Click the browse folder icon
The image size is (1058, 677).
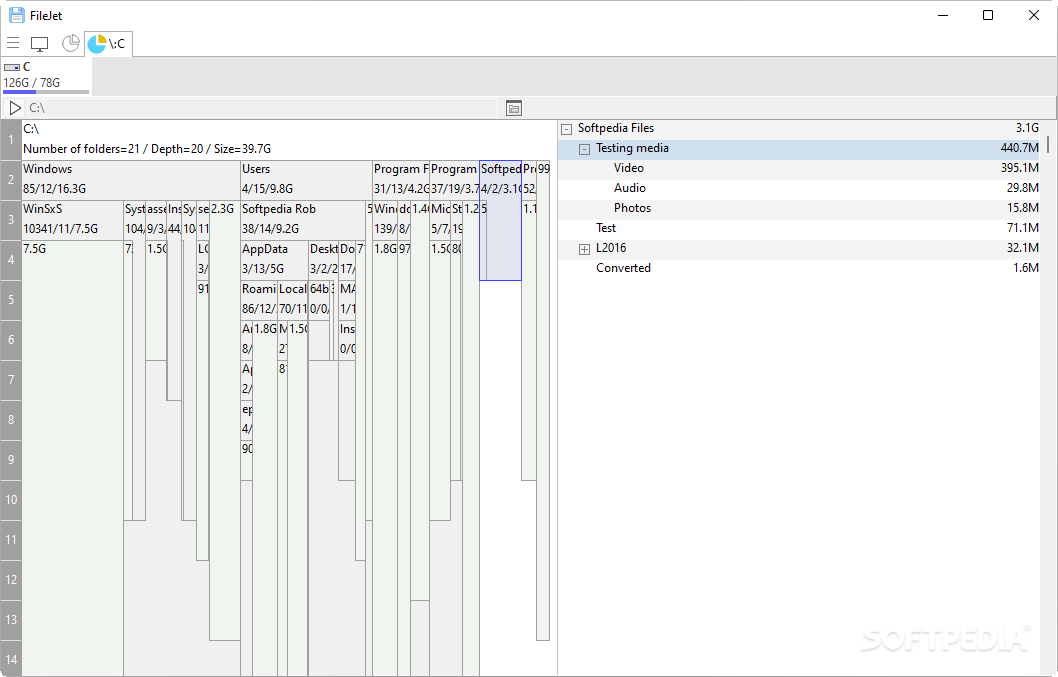[514, 108]
